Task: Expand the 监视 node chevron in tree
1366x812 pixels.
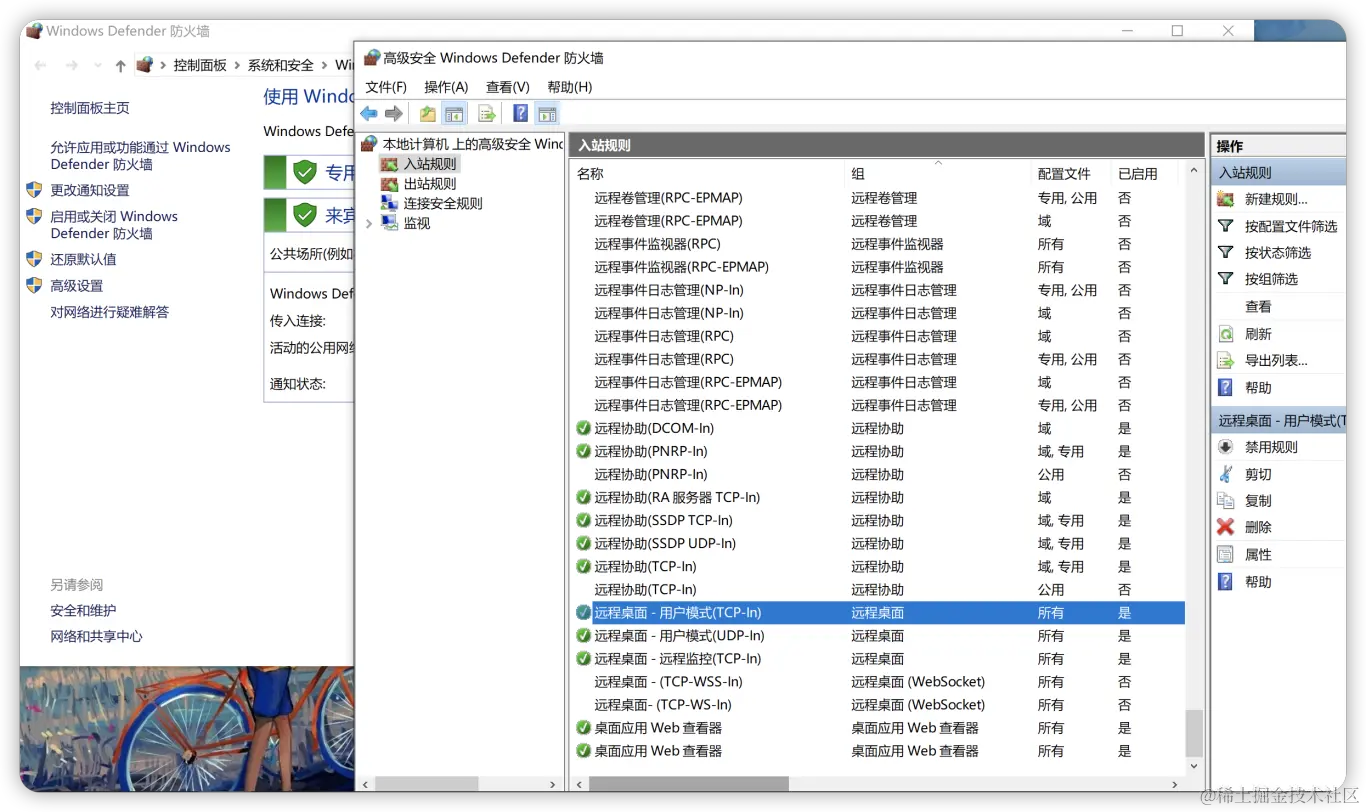Action: pyautogui.click(x=369, y=223)
